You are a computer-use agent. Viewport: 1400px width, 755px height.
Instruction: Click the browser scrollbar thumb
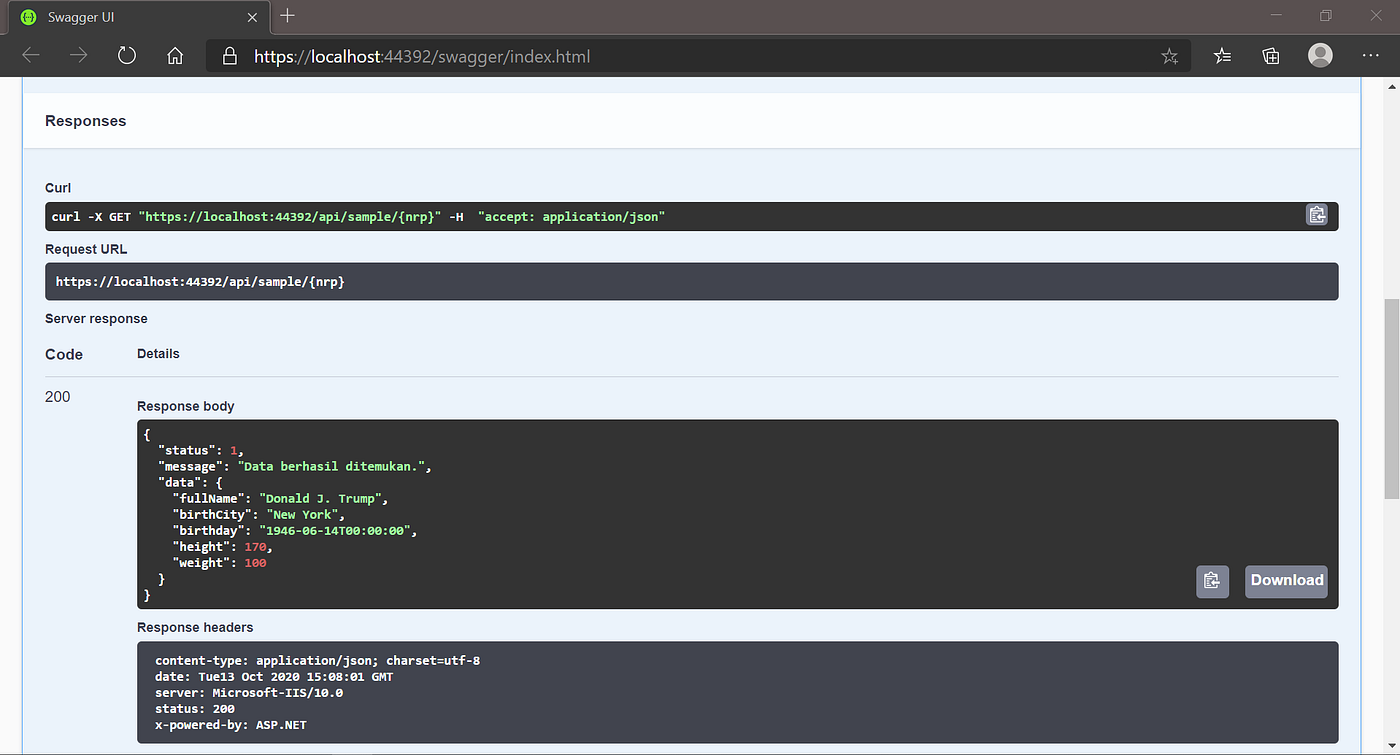click(1390, 400)
